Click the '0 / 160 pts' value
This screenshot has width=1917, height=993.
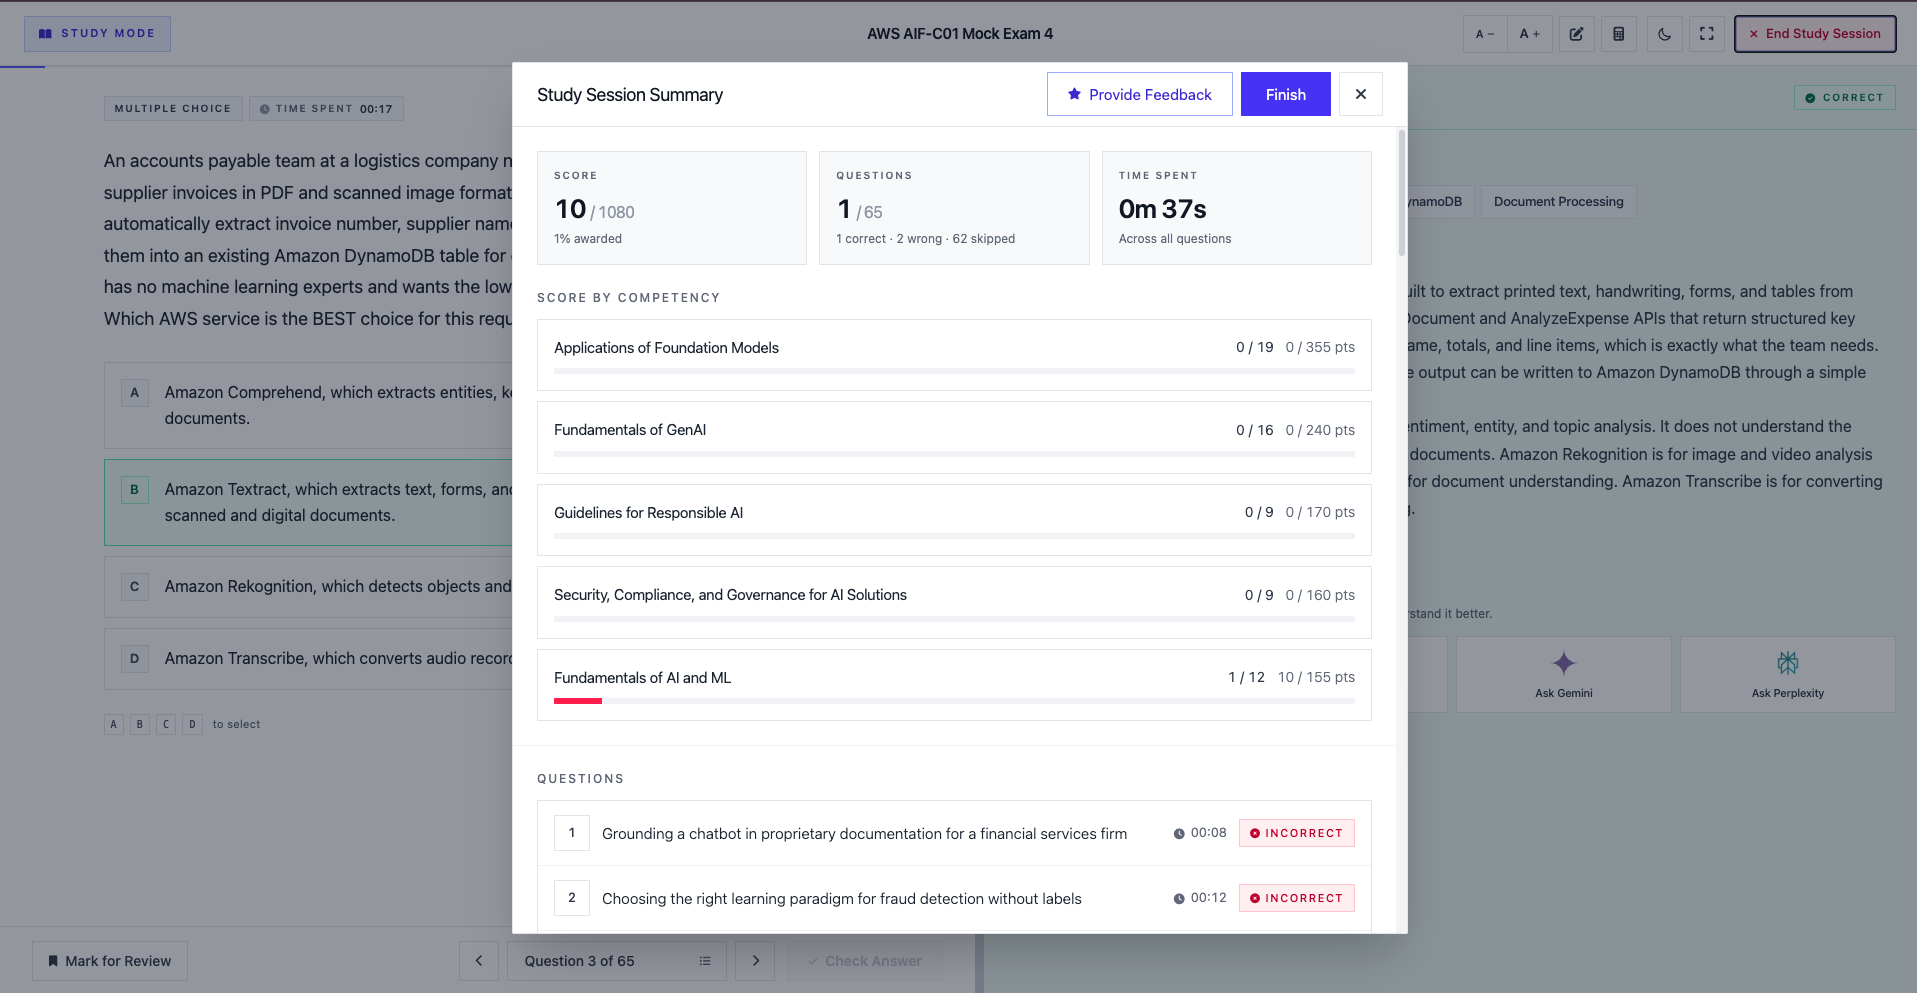[x=1320, y=595]
